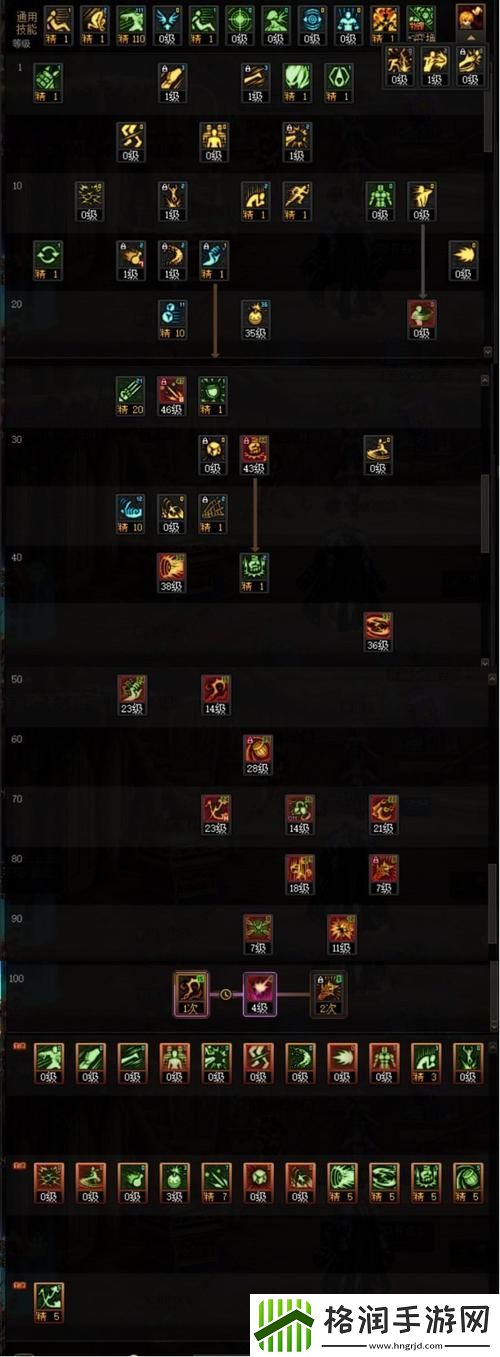
Task: Select the 36级 red swirl skill icon
Action: coord(378,631)
